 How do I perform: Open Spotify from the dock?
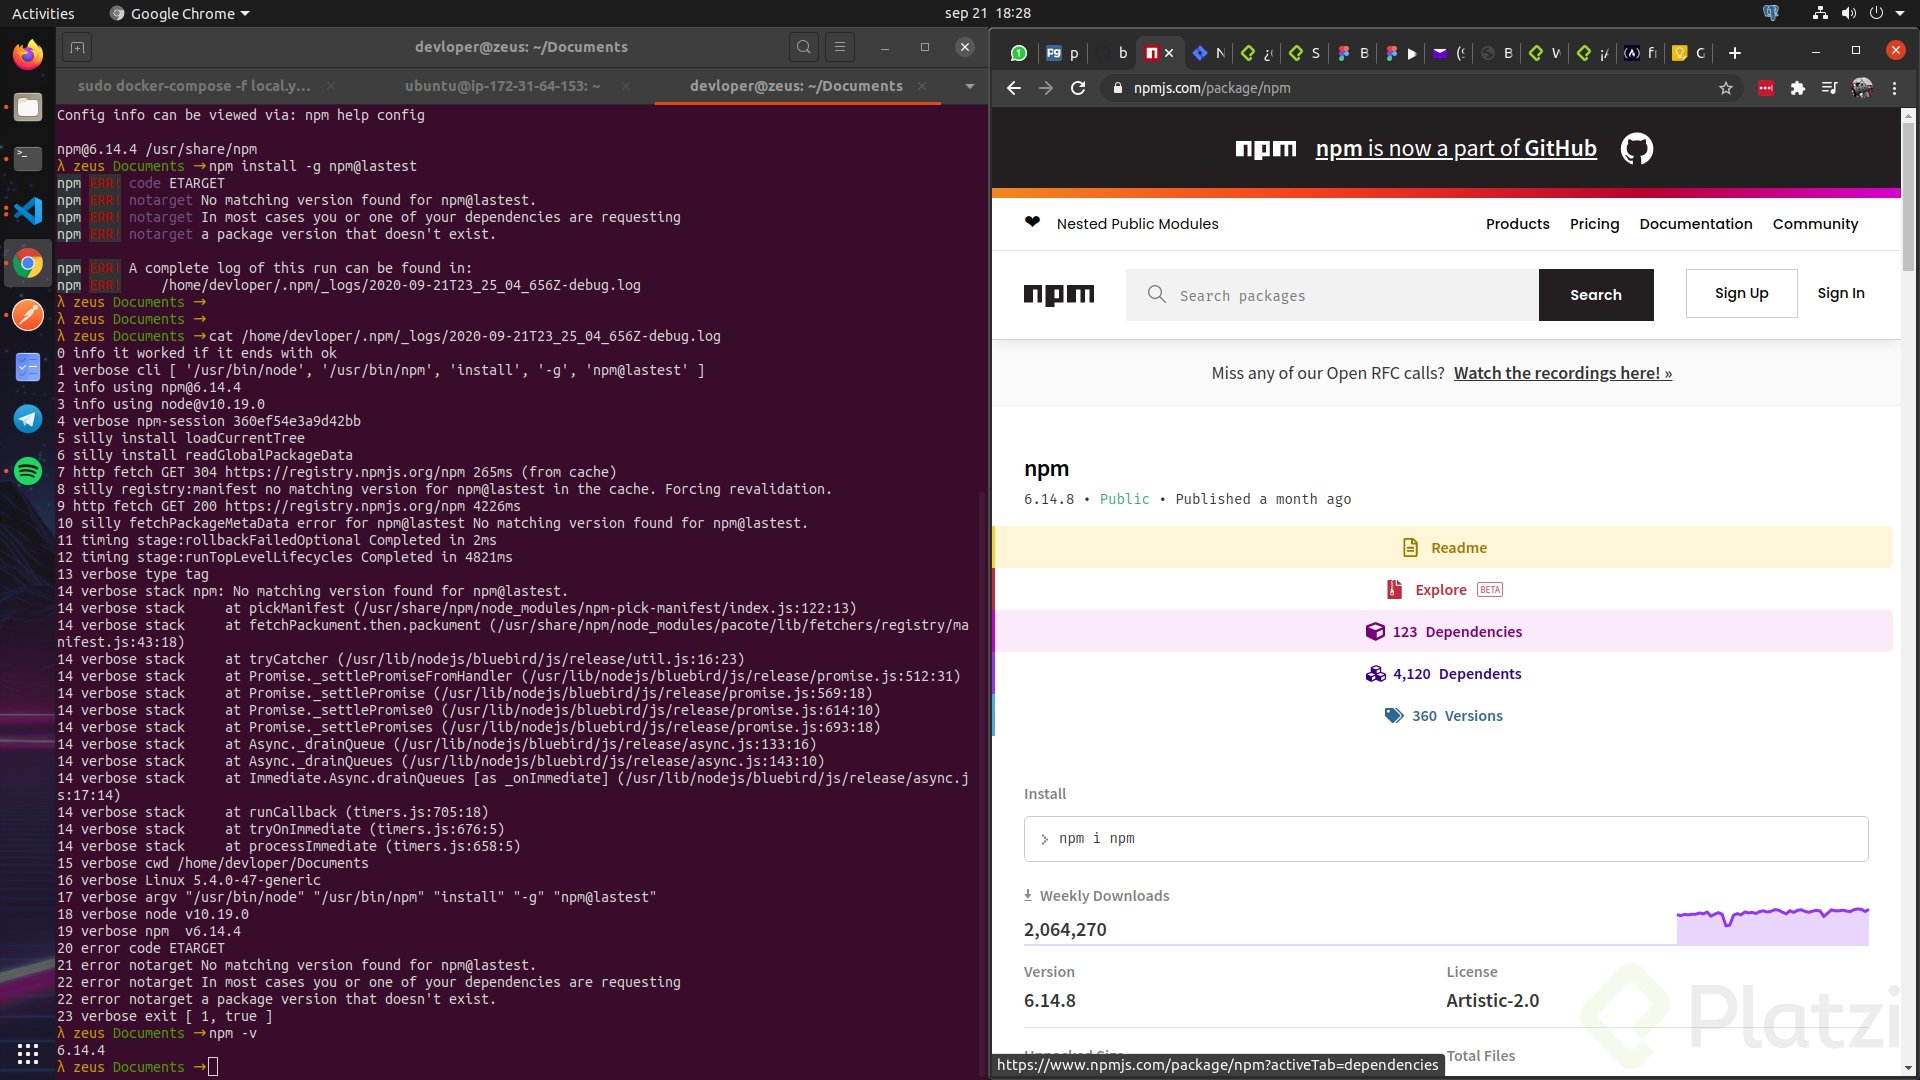(28, 471)
